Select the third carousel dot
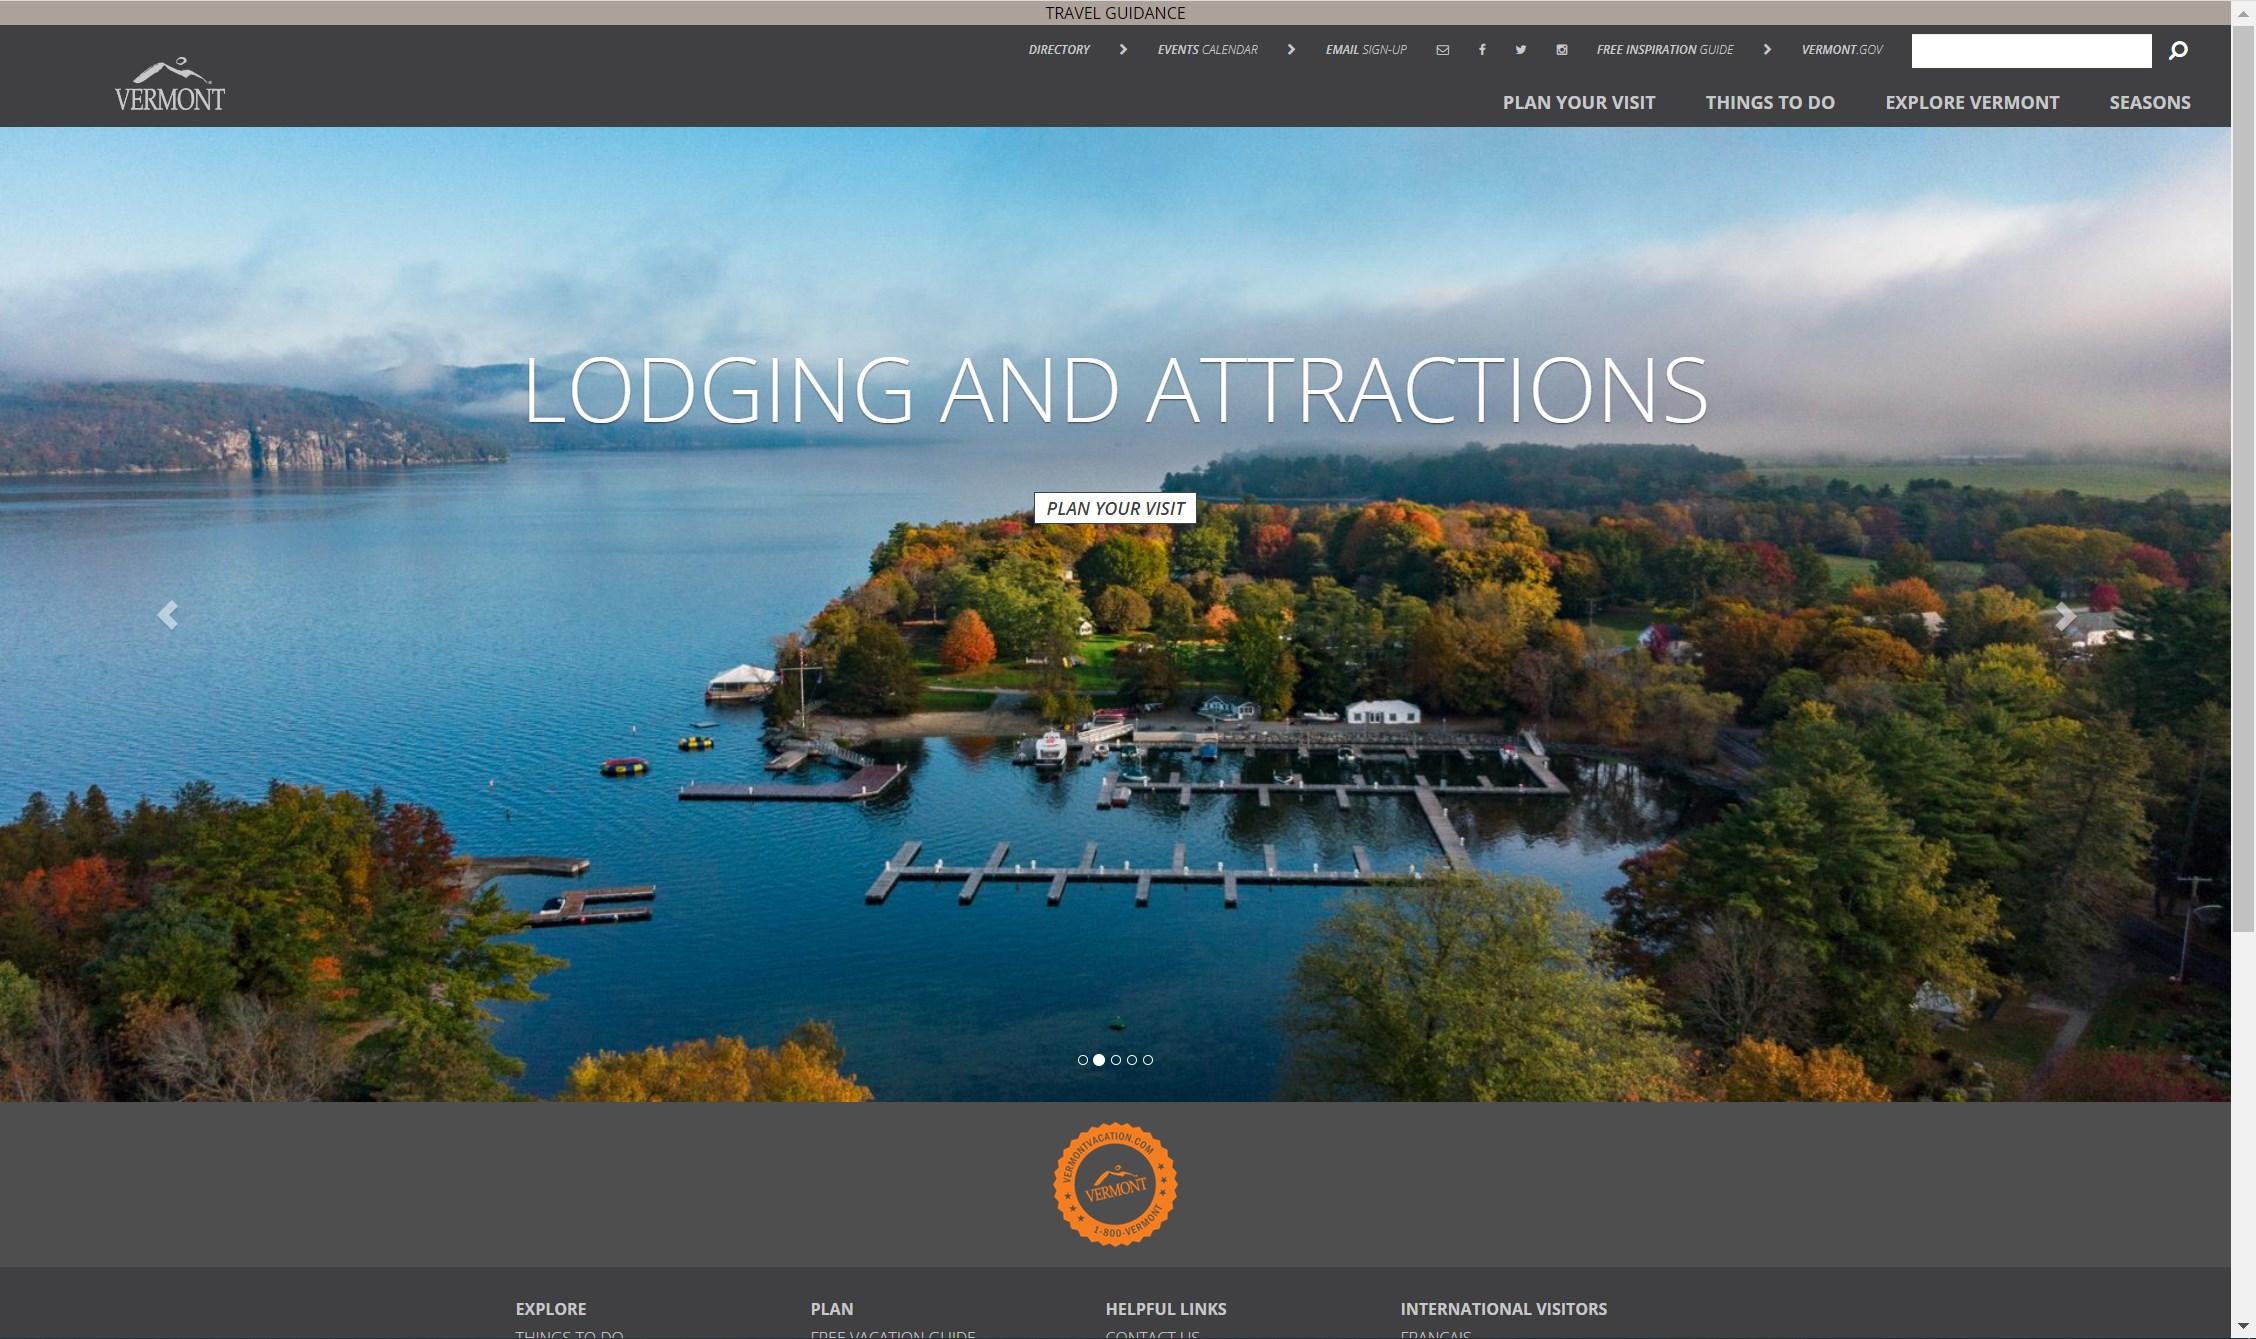 pyautogui.click(x=1116, y=1060)
